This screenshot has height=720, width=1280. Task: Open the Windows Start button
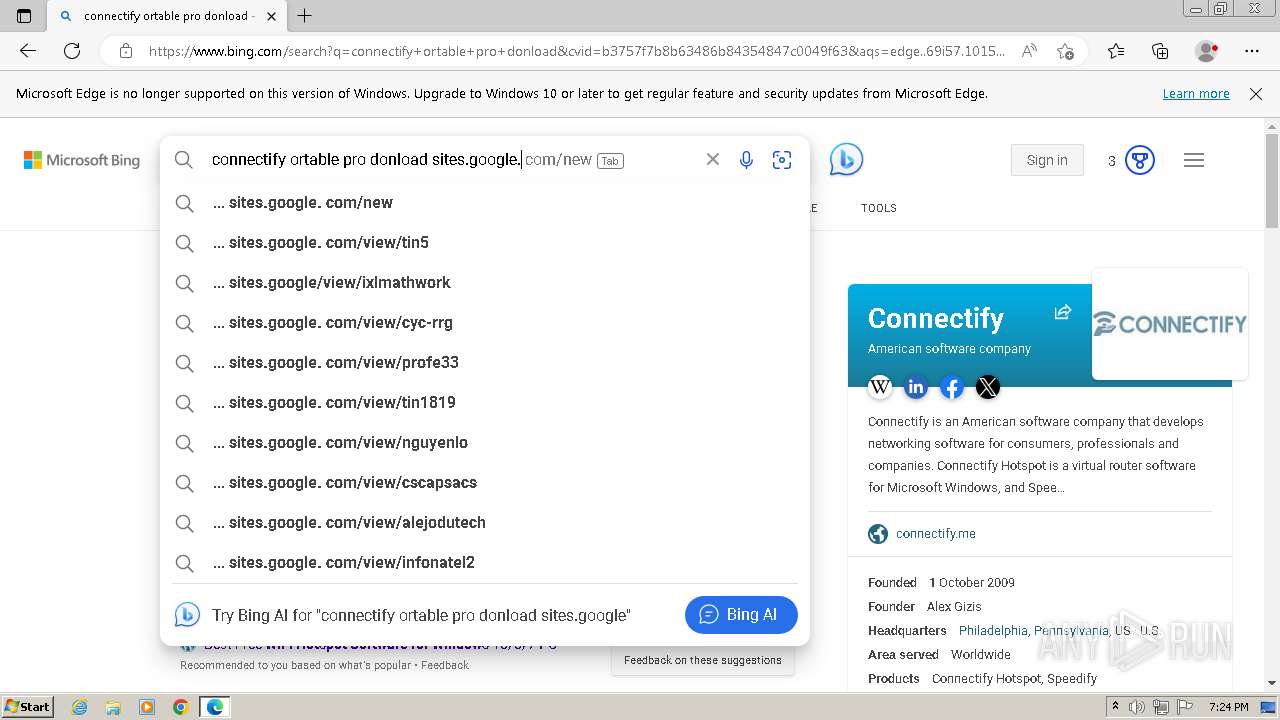(x=27, y=706)
